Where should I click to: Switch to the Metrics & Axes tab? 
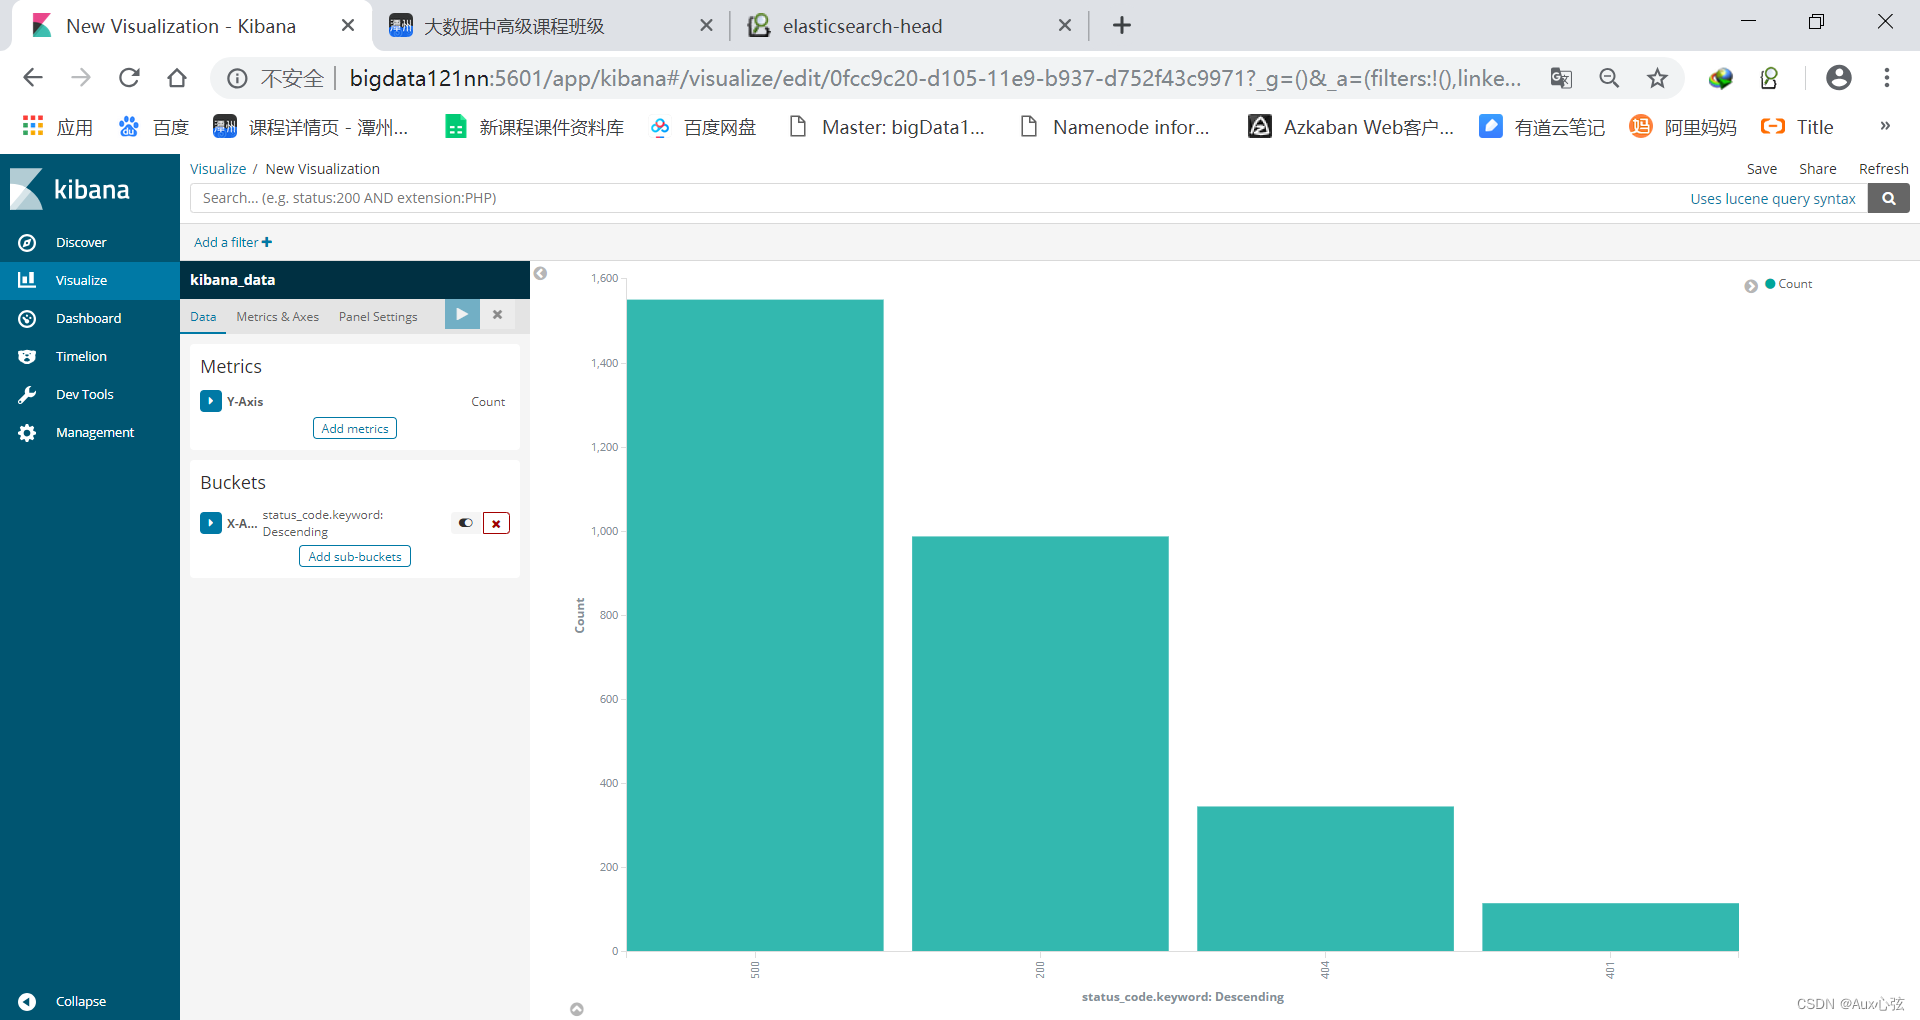[x=277, y=316]
